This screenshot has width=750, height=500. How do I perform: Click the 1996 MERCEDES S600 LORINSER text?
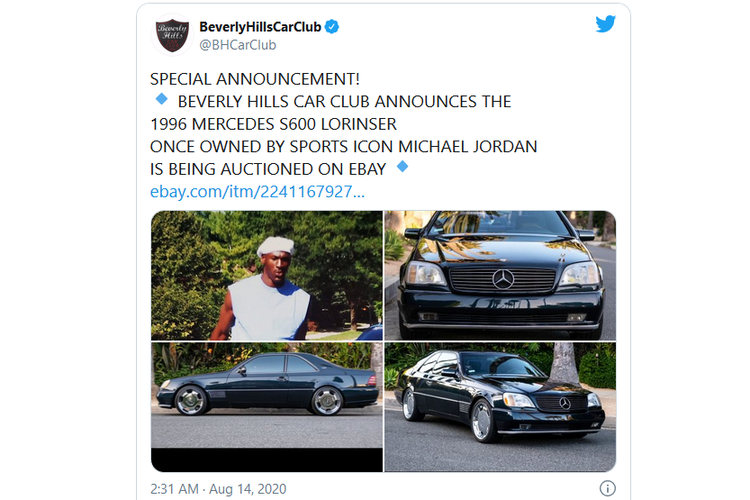274,124
